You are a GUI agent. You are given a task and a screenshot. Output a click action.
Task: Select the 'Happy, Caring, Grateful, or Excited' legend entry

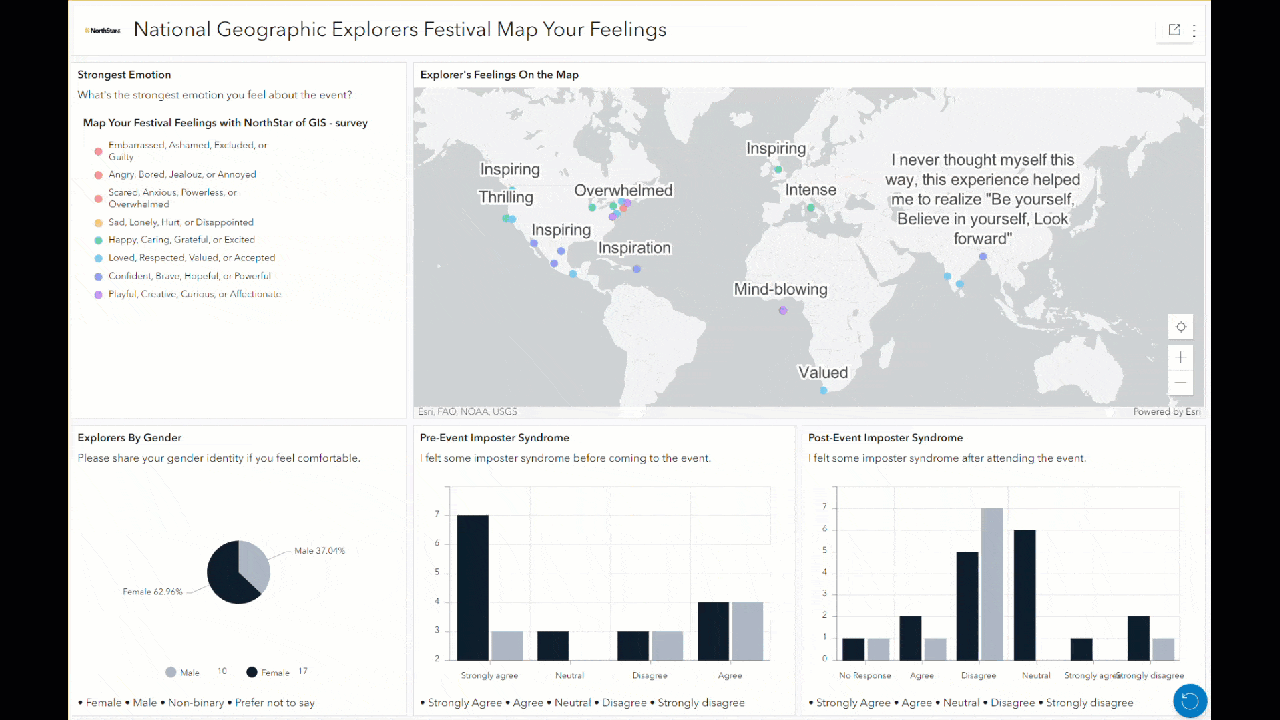pyautogui.click(x=181, y=240)
